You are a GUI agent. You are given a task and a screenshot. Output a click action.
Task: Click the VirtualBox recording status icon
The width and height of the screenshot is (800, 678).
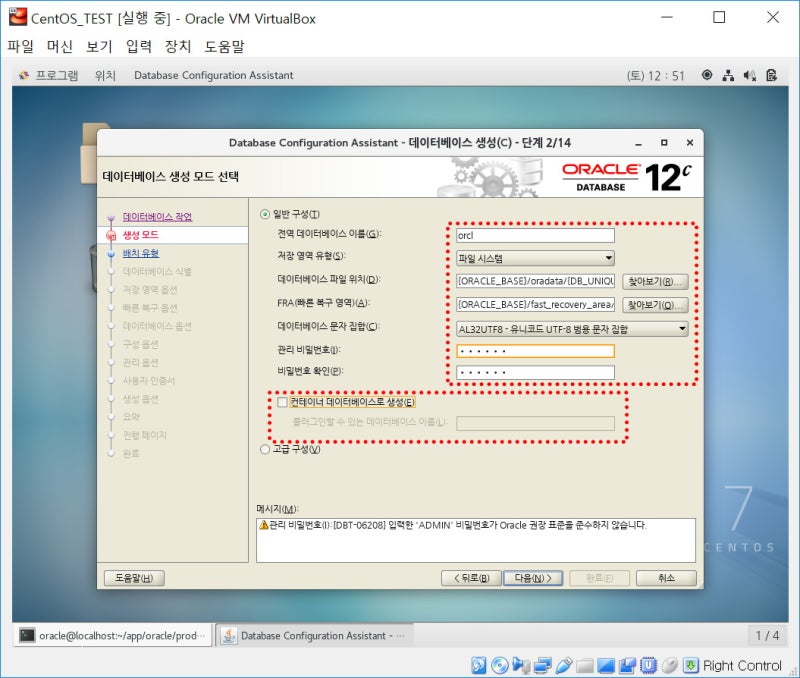click(627, 665)
